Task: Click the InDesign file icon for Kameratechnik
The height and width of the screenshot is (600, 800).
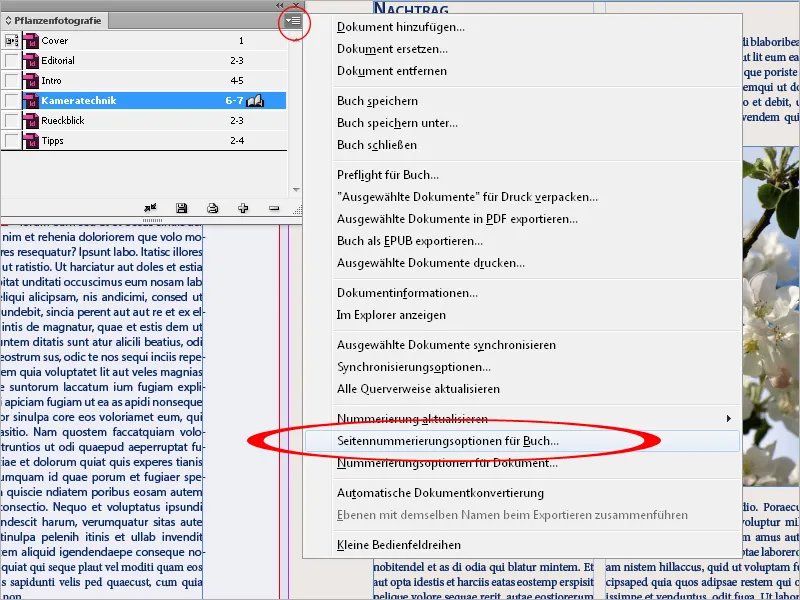Action: (31, 101)
